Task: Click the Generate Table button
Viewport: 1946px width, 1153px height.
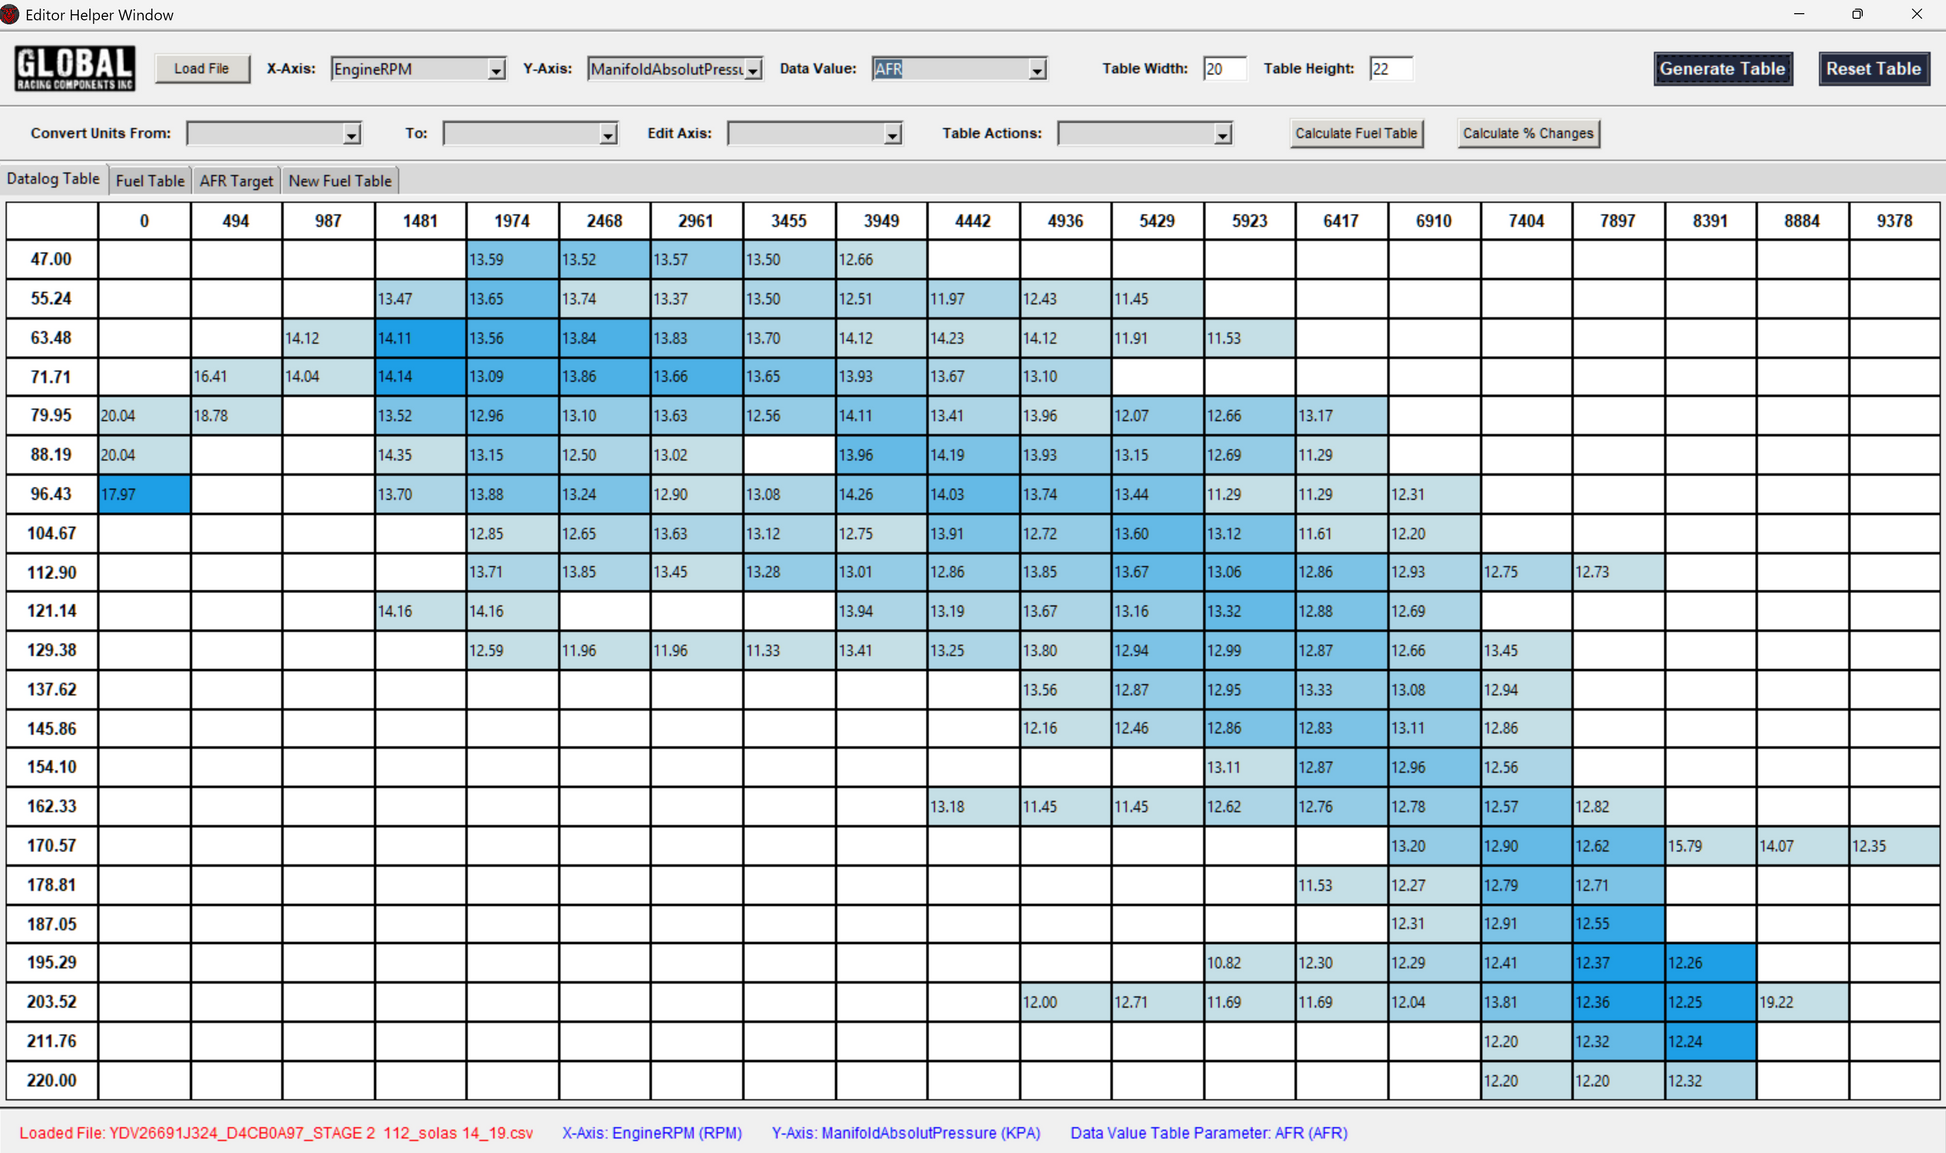Action: 1722,69
